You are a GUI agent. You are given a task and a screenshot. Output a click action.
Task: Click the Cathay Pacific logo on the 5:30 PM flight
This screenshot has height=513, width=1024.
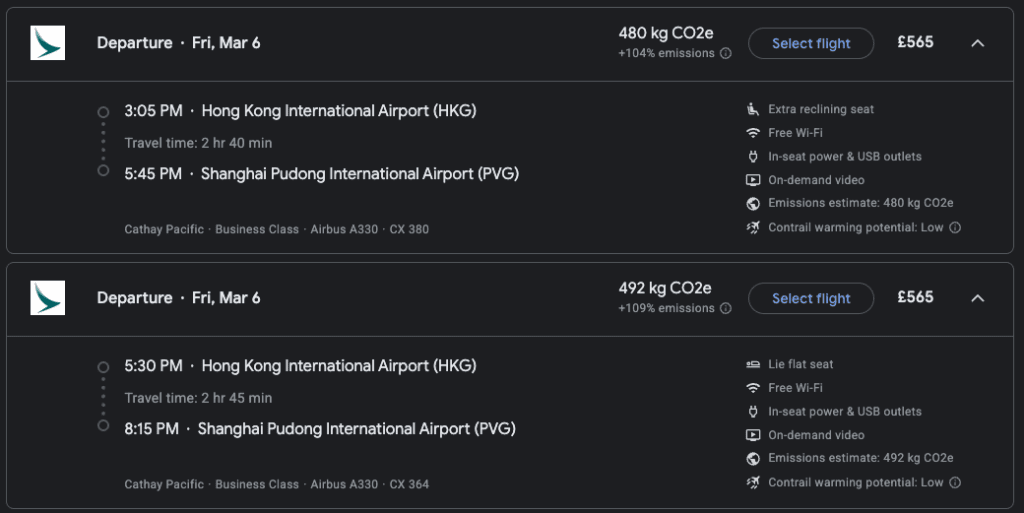point(47,298)
